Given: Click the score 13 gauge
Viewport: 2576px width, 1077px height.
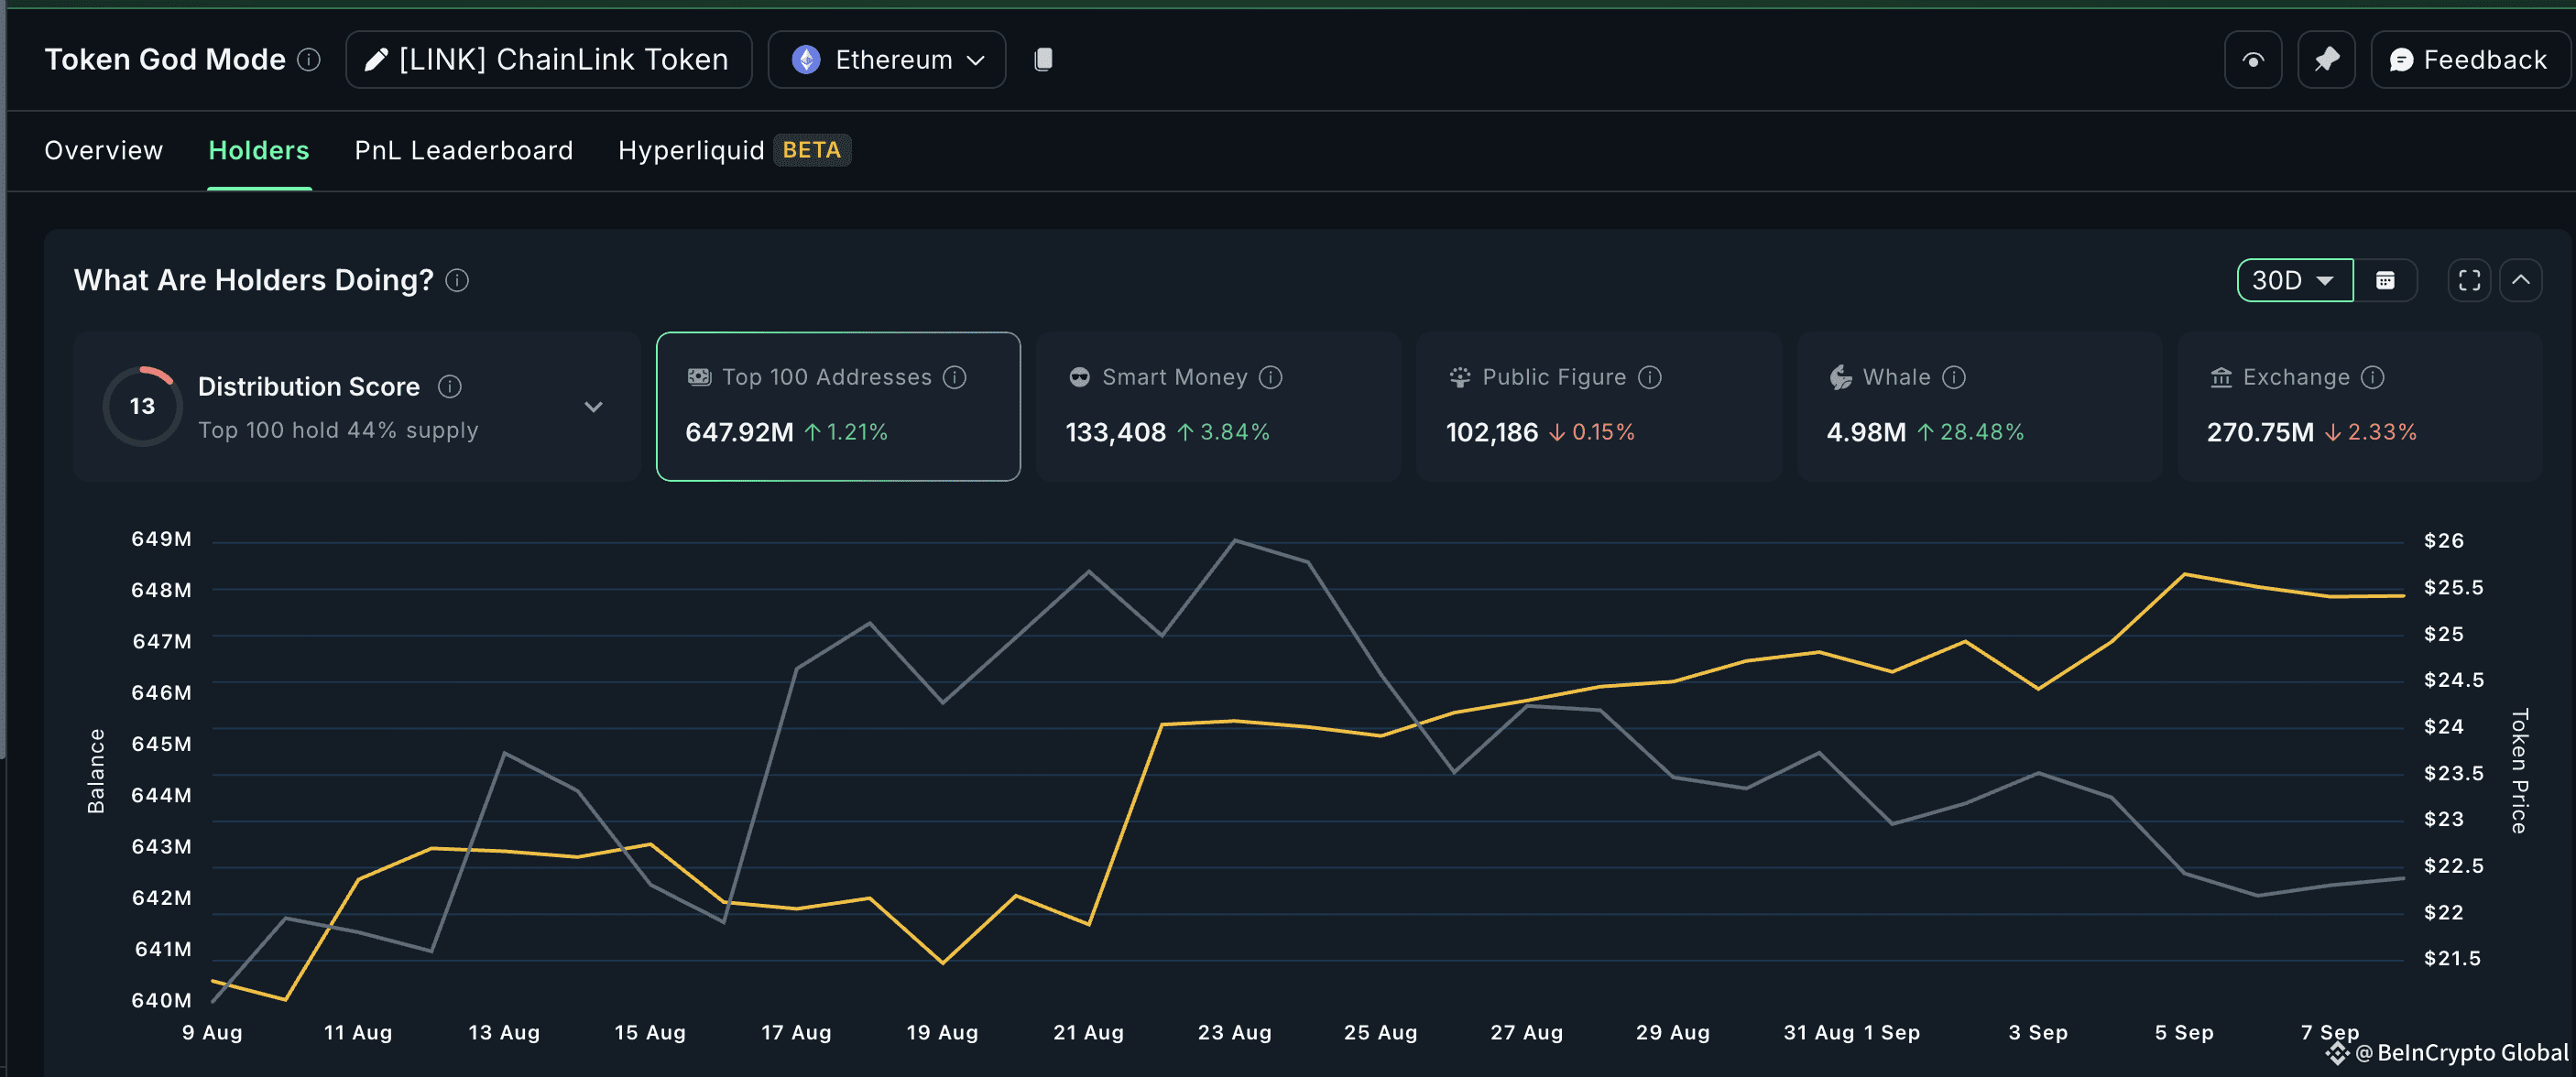Looking at the screenshot, I should point(142,406).
